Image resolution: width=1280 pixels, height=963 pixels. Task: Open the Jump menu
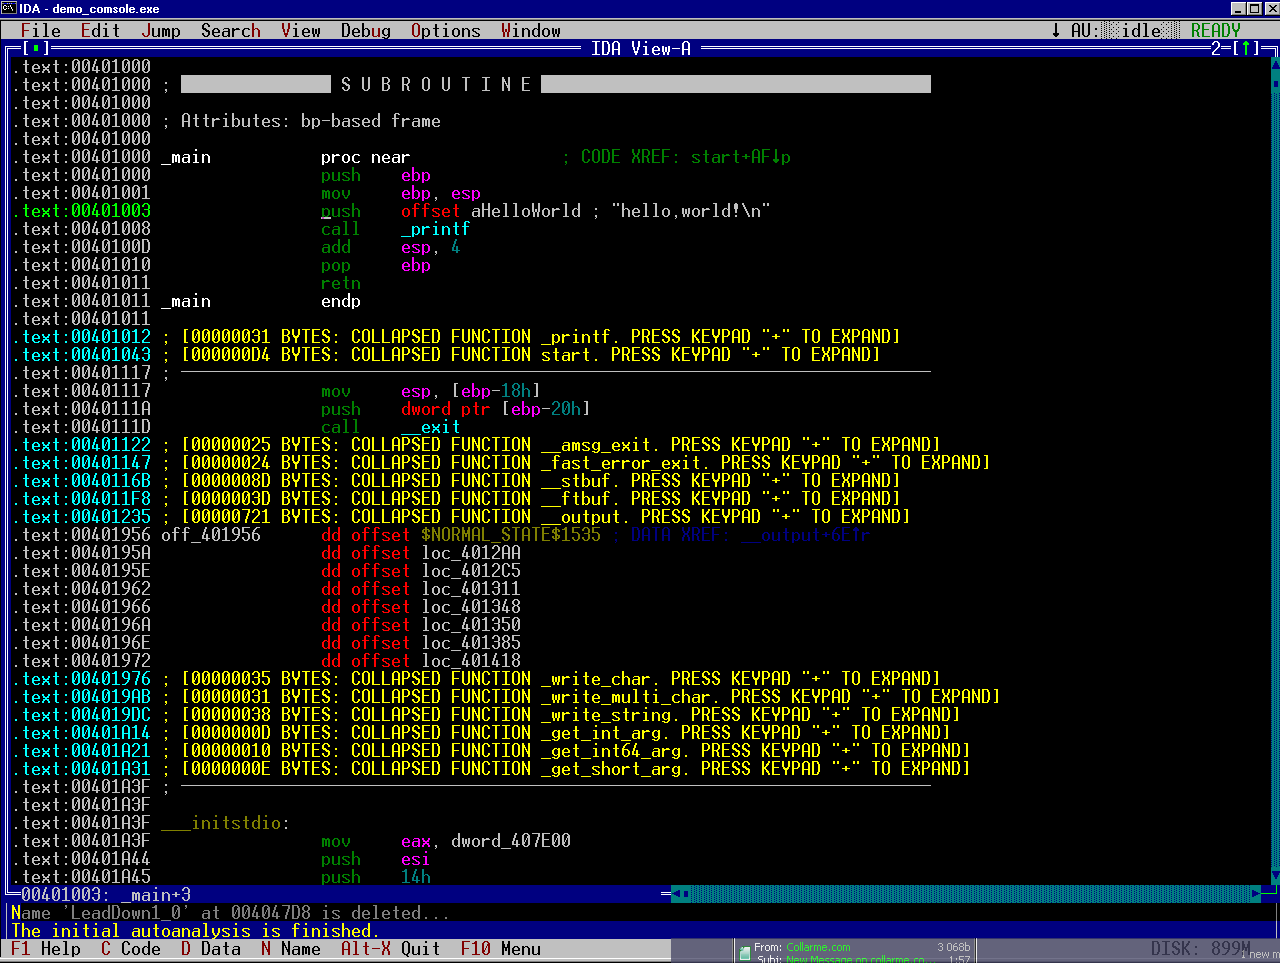(161, 30)
